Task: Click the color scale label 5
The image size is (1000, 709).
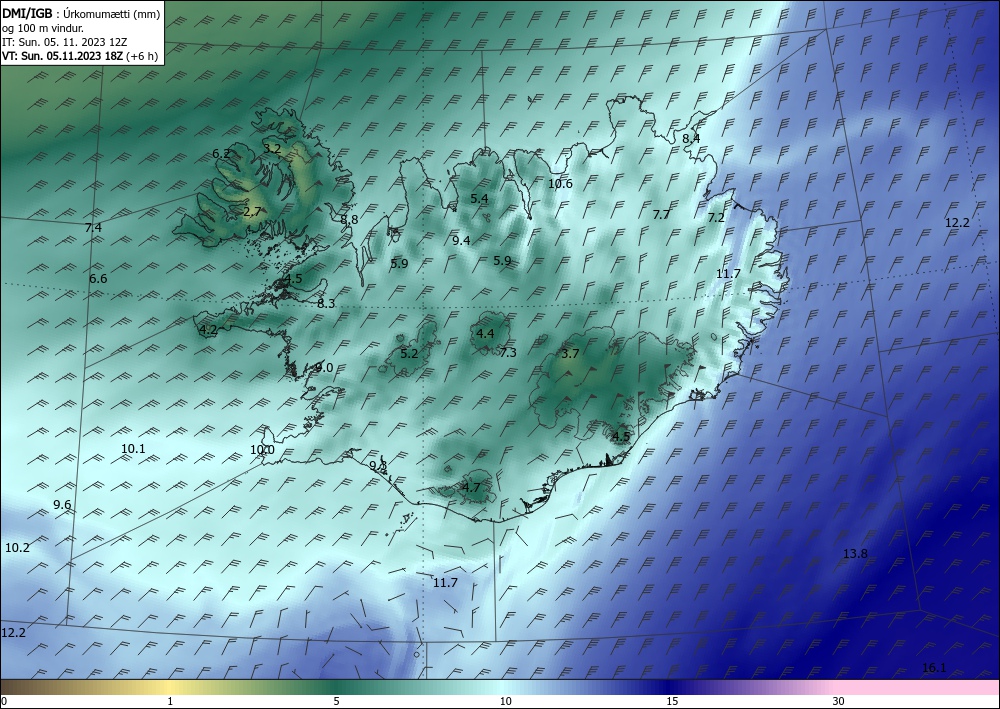Action: click(336, 702)
